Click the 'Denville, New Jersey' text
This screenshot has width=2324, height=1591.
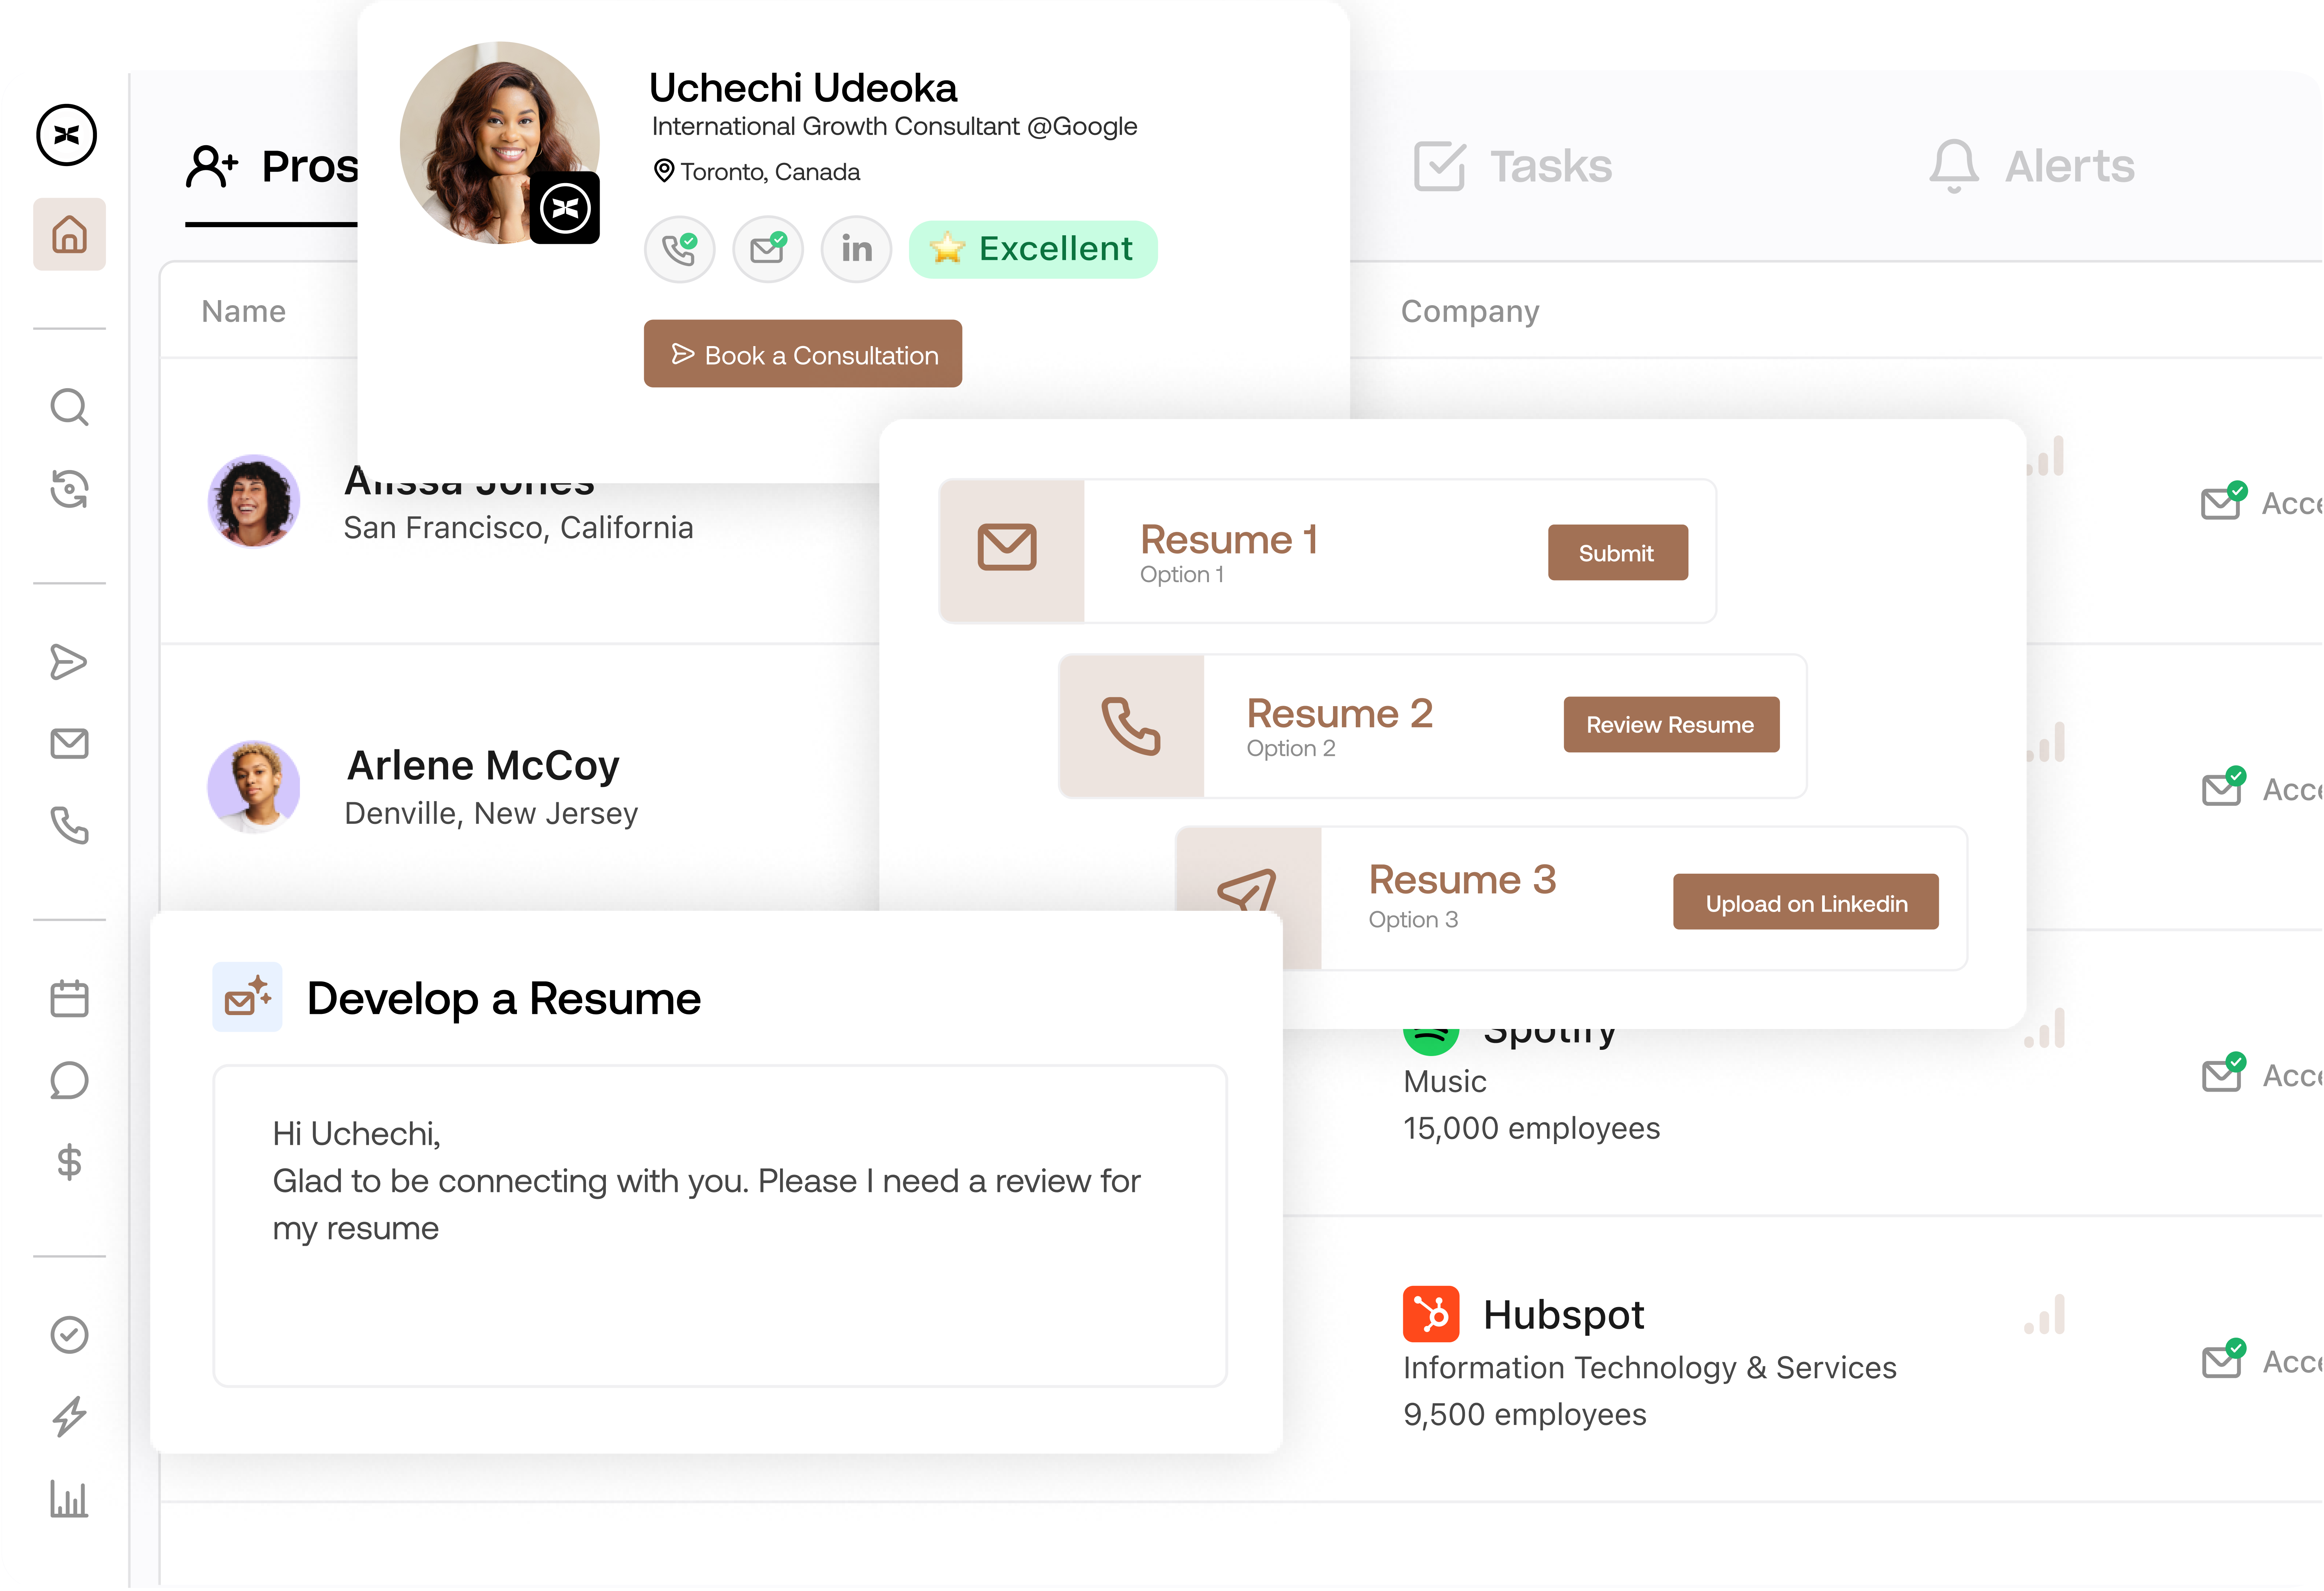pos(491,814)
